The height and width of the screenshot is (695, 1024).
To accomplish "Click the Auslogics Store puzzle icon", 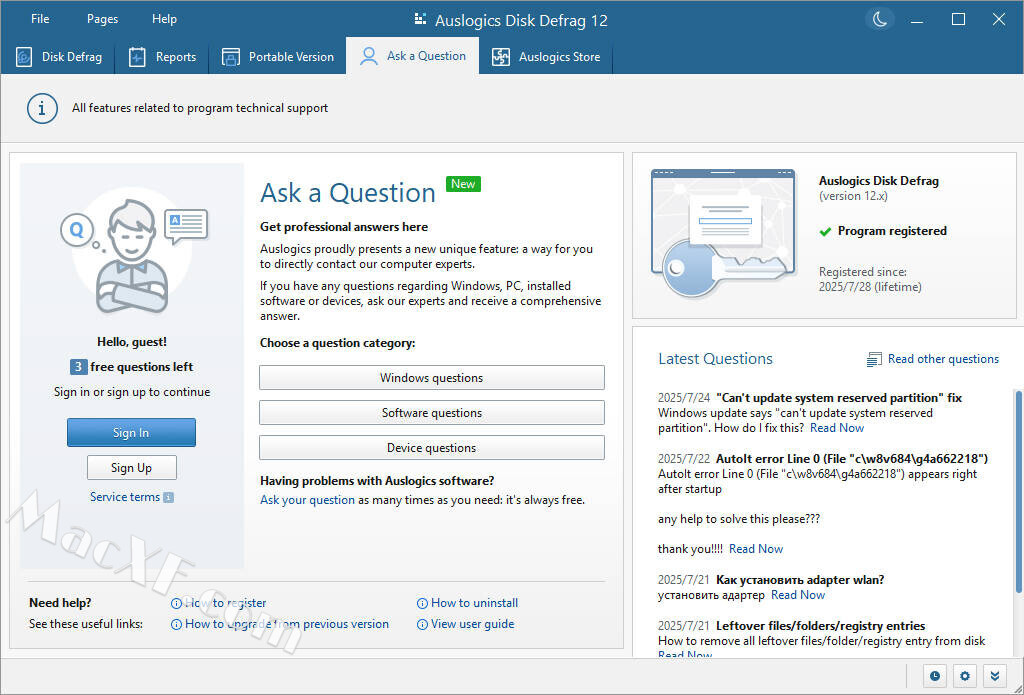I will 501,57.
